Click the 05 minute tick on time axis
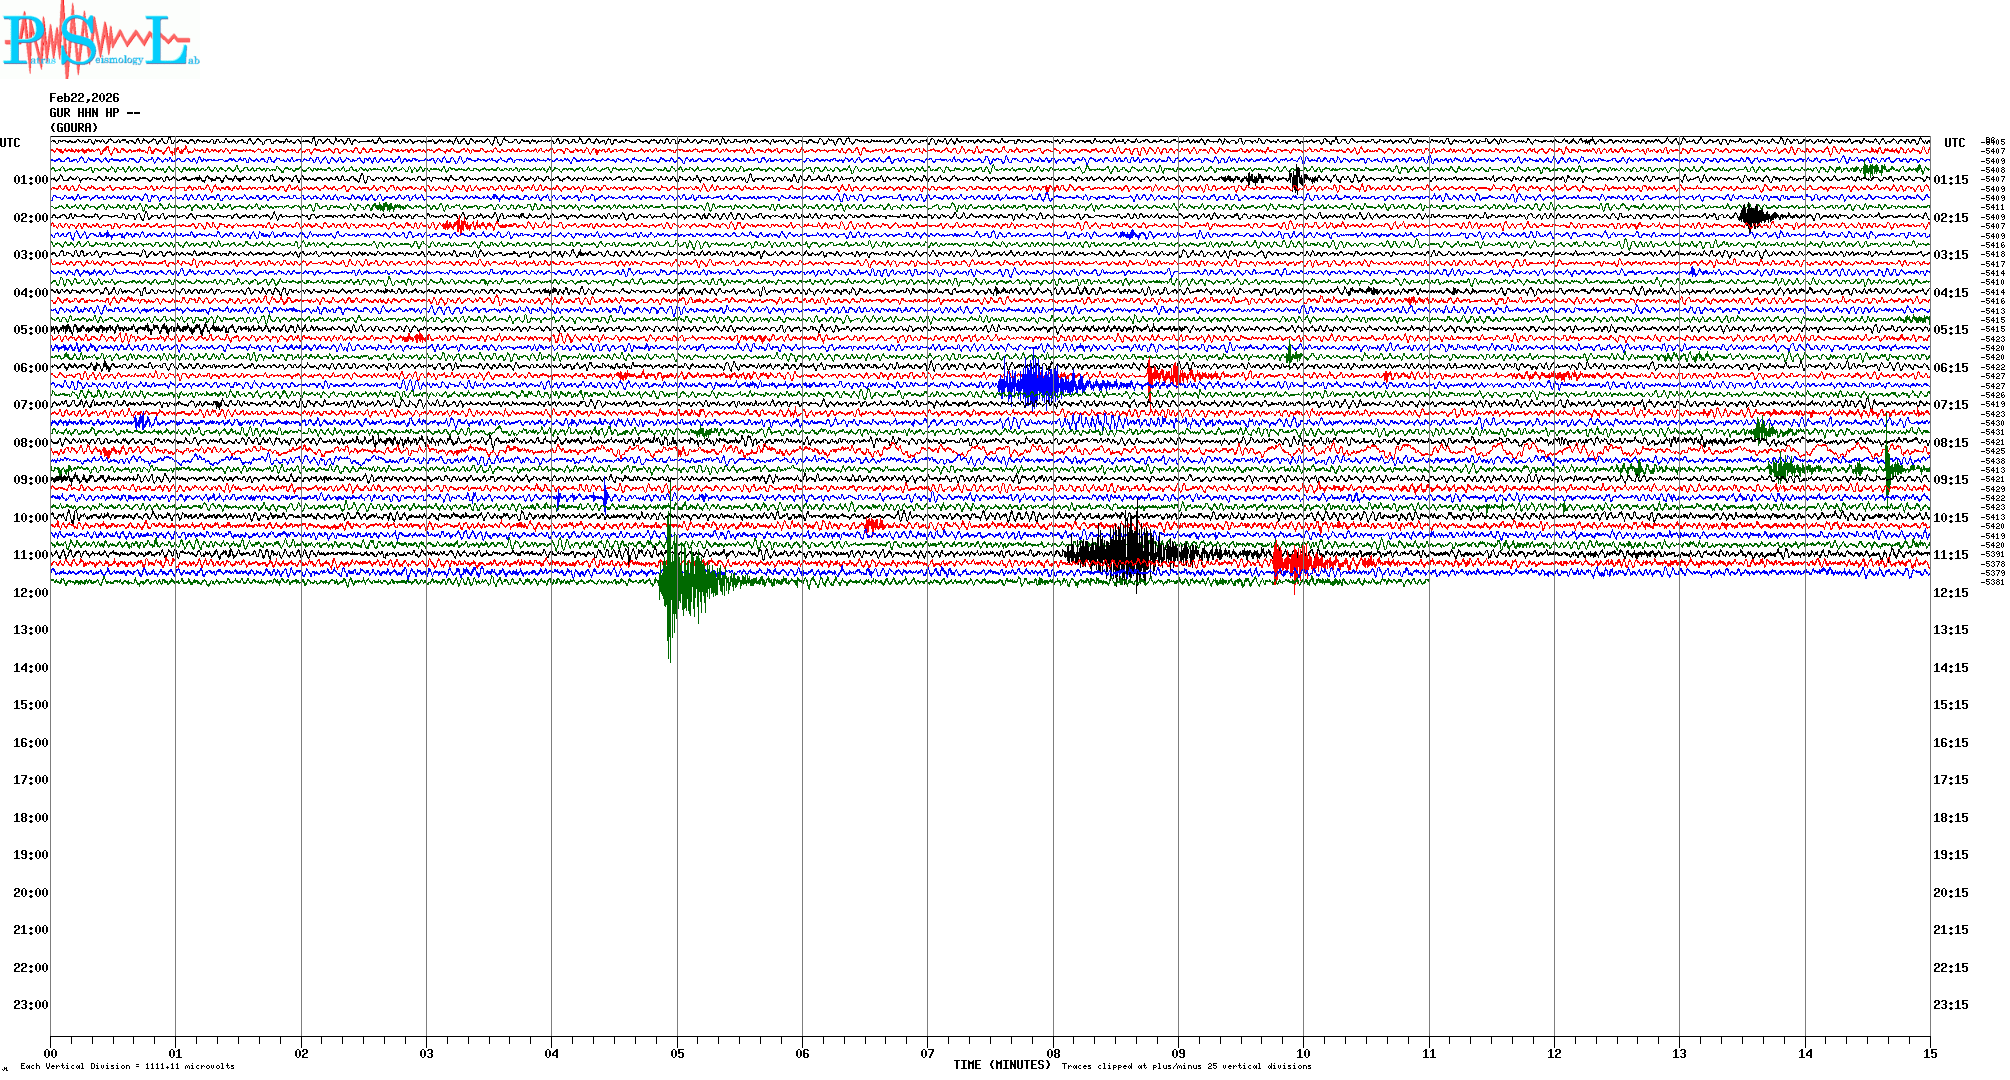The width and height of the screenshot is (2010, 1080). 677,1053
